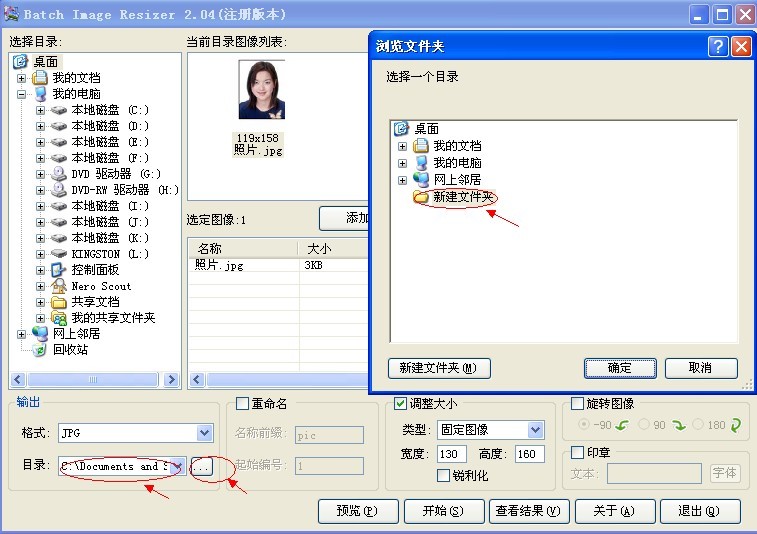This screenshot has height=534, width=757.
Task: Click 网上邻居 icon in browse dialog
Action: [421, 180]
